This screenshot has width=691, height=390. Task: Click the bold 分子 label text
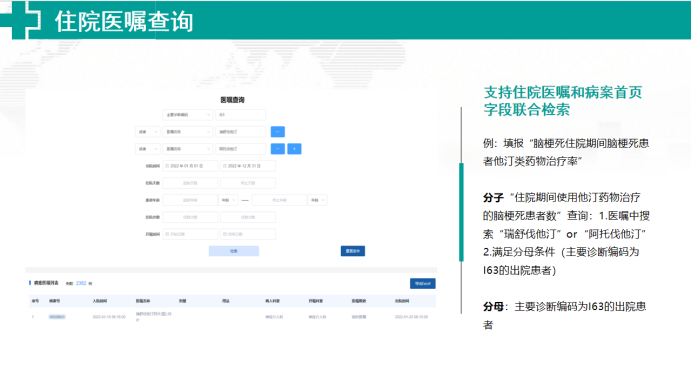click(x=493, y=197)
